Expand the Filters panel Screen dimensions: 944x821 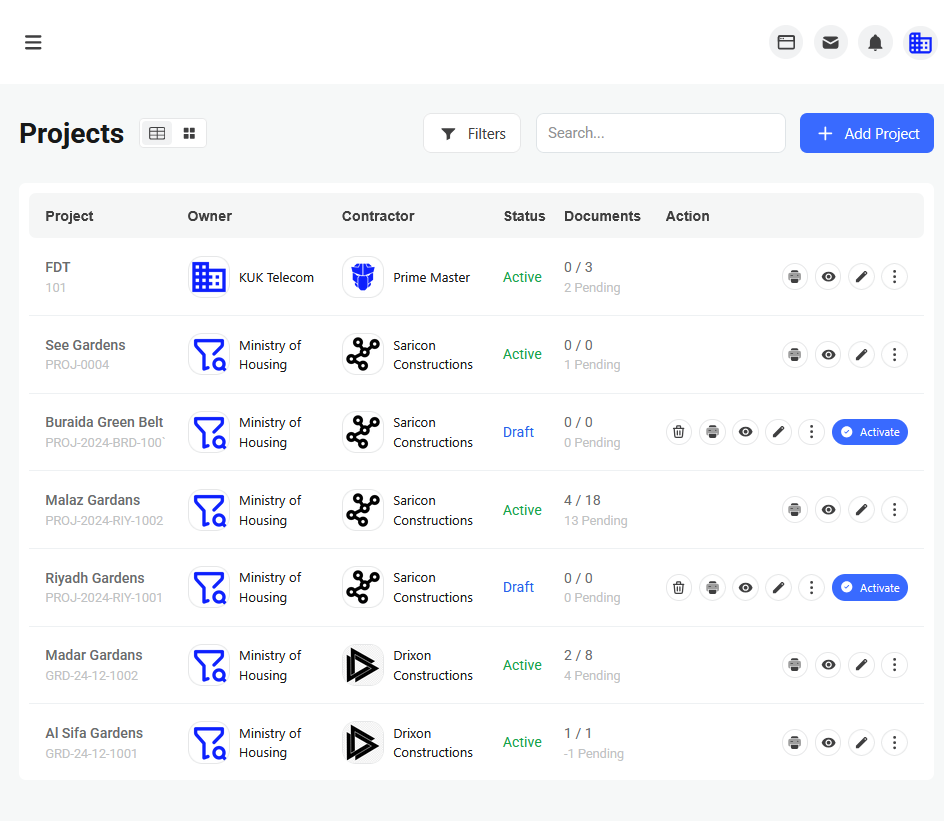[x=472, y=133]
